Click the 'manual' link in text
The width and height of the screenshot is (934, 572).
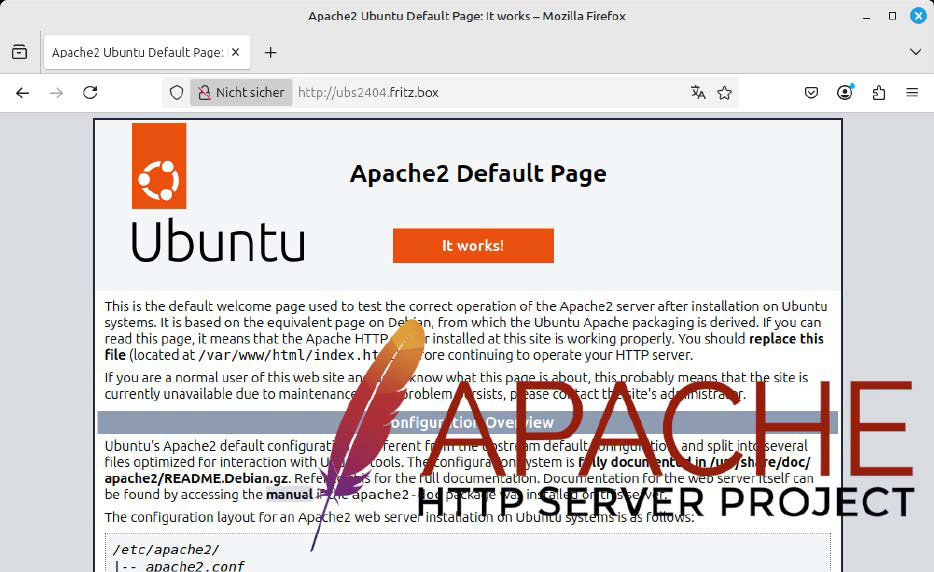pyautogui.click(x=289, y=495)
